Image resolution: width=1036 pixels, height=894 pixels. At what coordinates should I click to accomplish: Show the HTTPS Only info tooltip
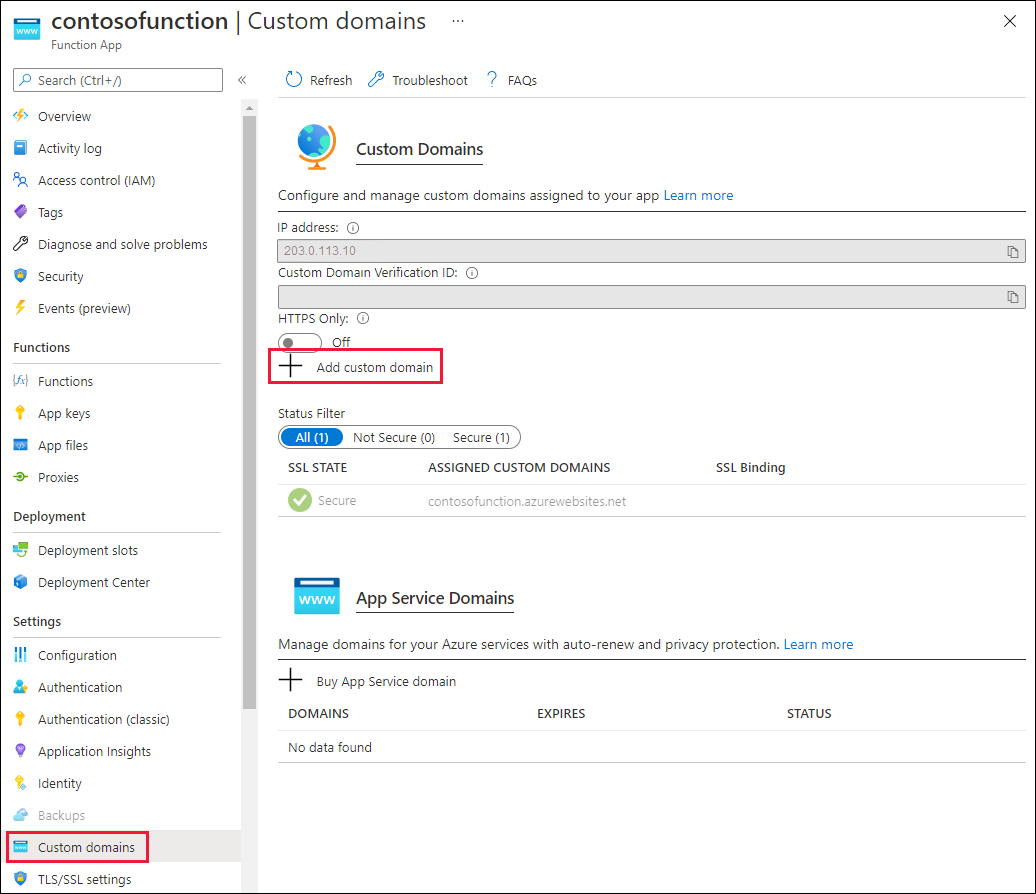[362, 318]
